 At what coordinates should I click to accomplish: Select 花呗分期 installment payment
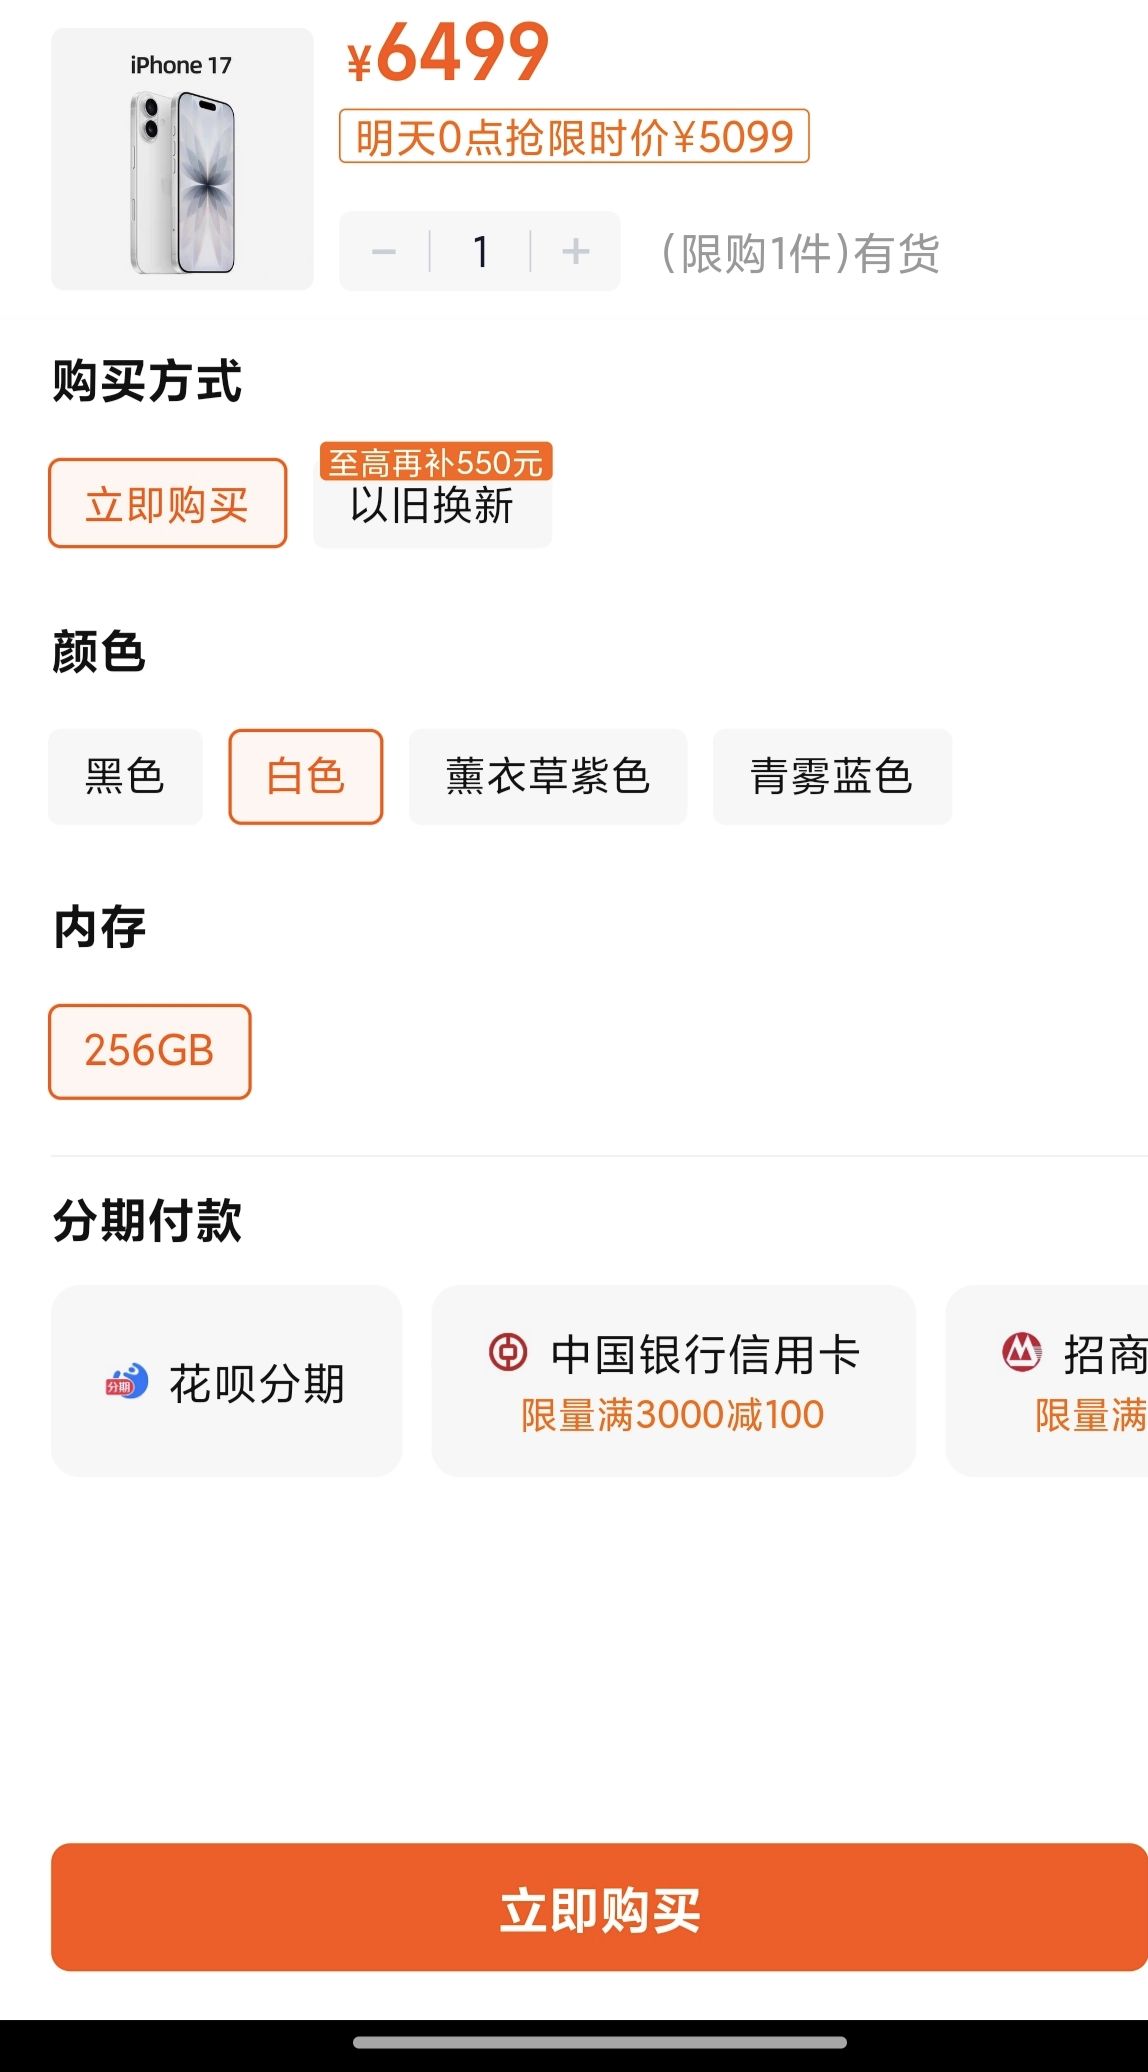(x=227, y=1382)
